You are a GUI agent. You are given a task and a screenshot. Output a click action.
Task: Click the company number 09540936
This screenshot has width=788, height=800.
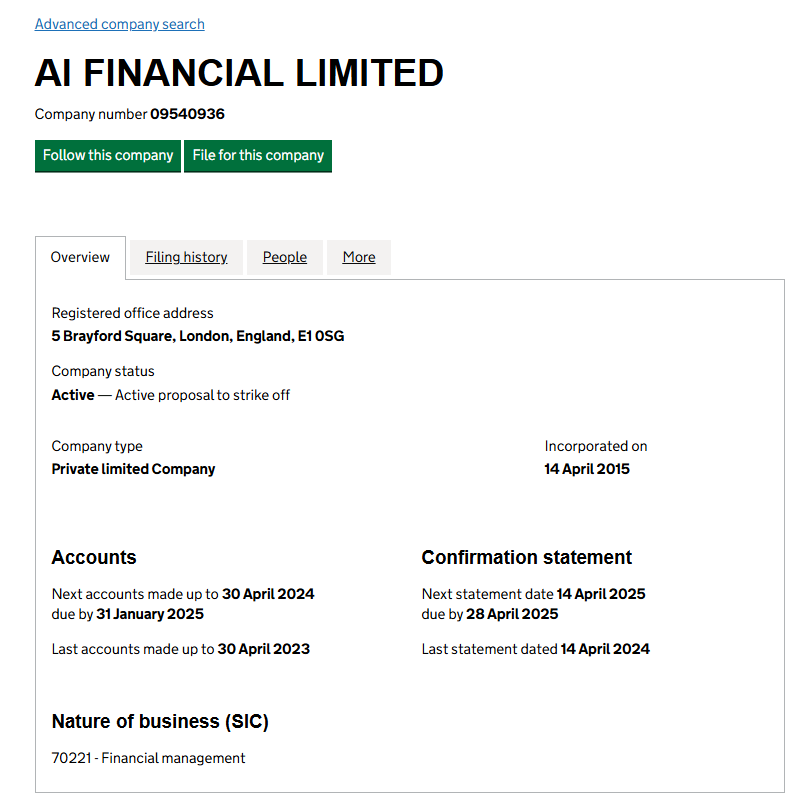point(187,114)
